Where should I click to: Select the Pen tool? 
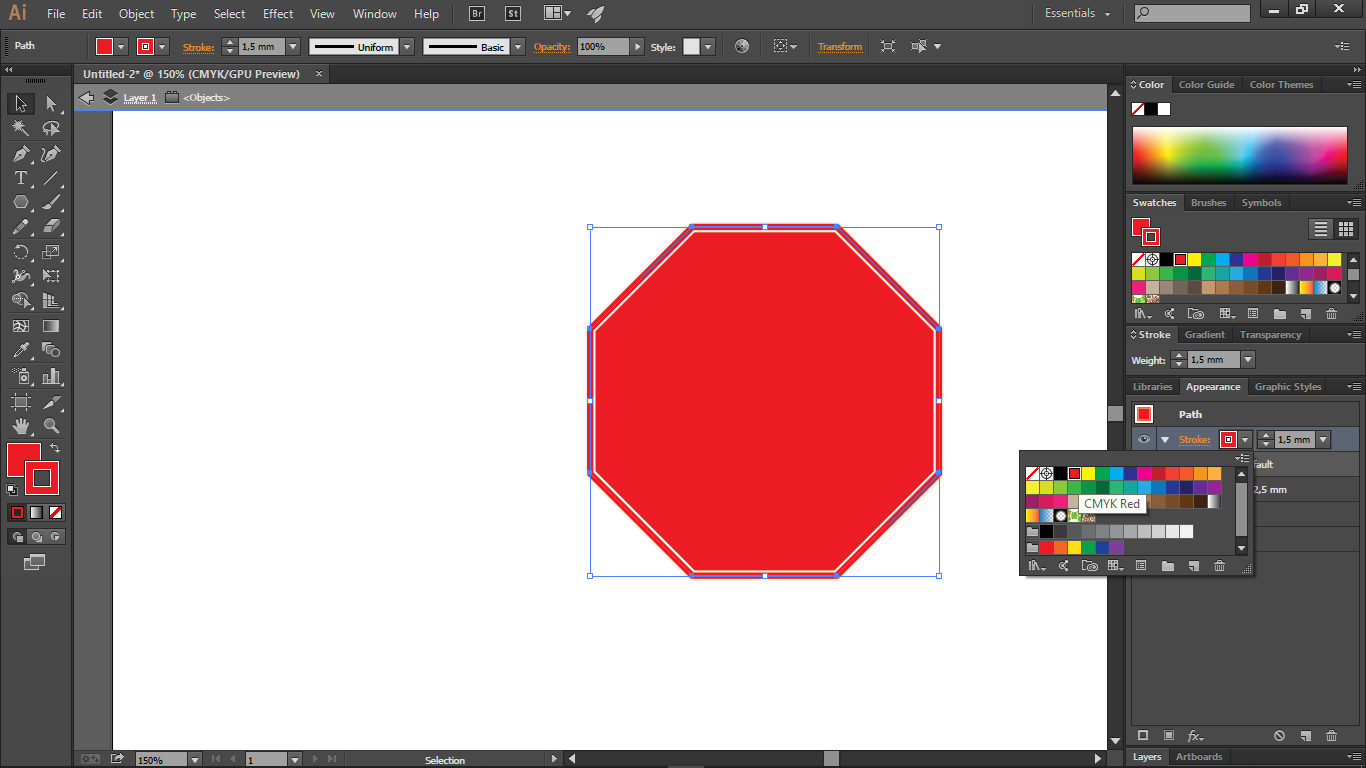click(x=20, y=154)
